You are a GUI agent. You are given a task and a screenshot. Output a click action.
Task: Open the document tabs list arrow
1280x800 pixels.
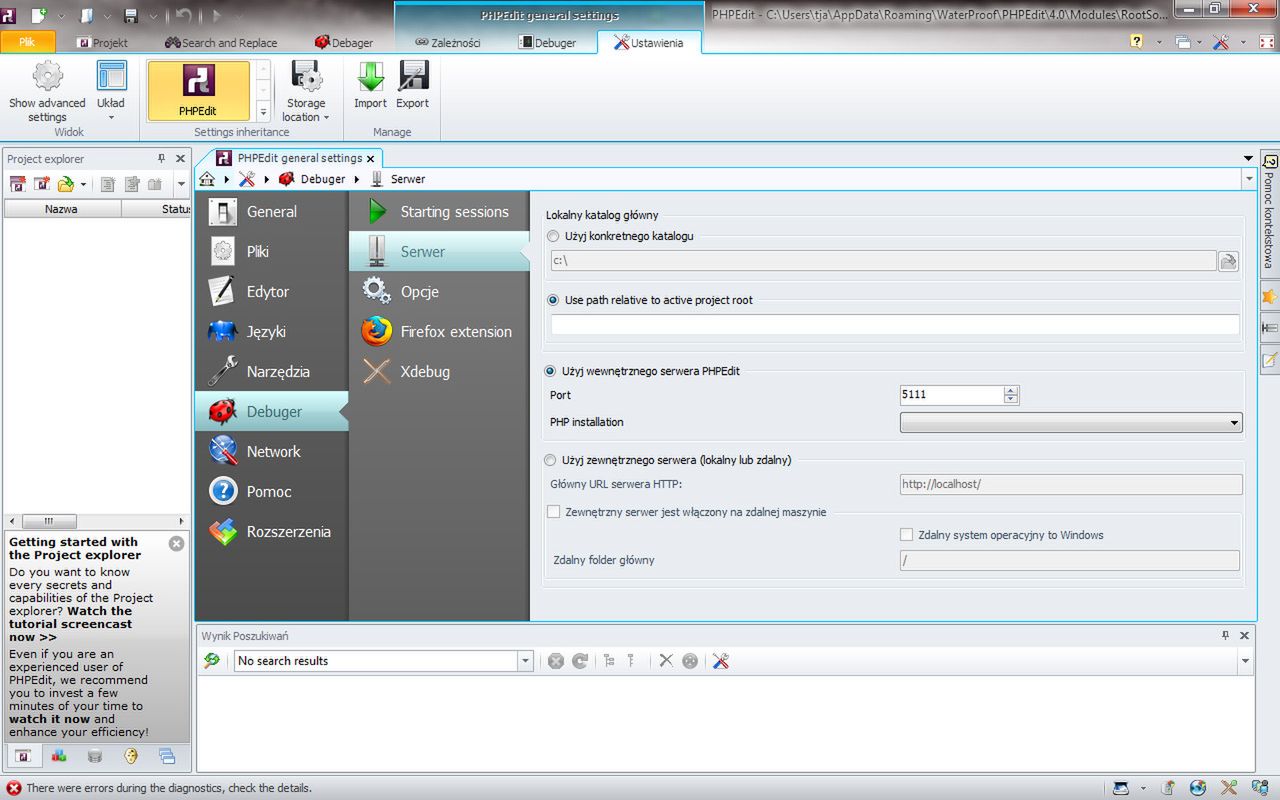click(x=1248, y=158)
